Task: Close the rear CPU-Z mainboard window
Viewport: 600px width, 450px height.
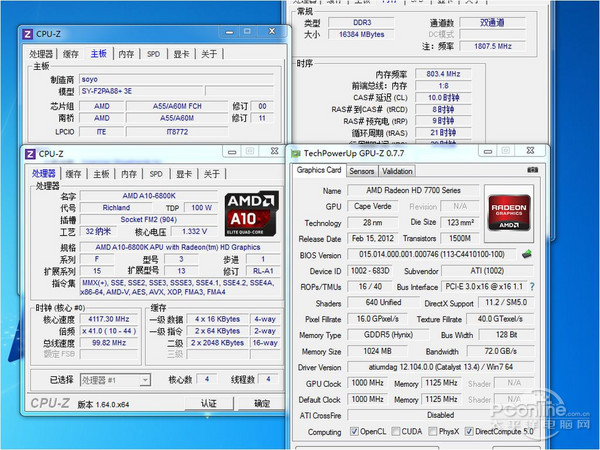Action: pyautogui.click(x=272, y=32)
